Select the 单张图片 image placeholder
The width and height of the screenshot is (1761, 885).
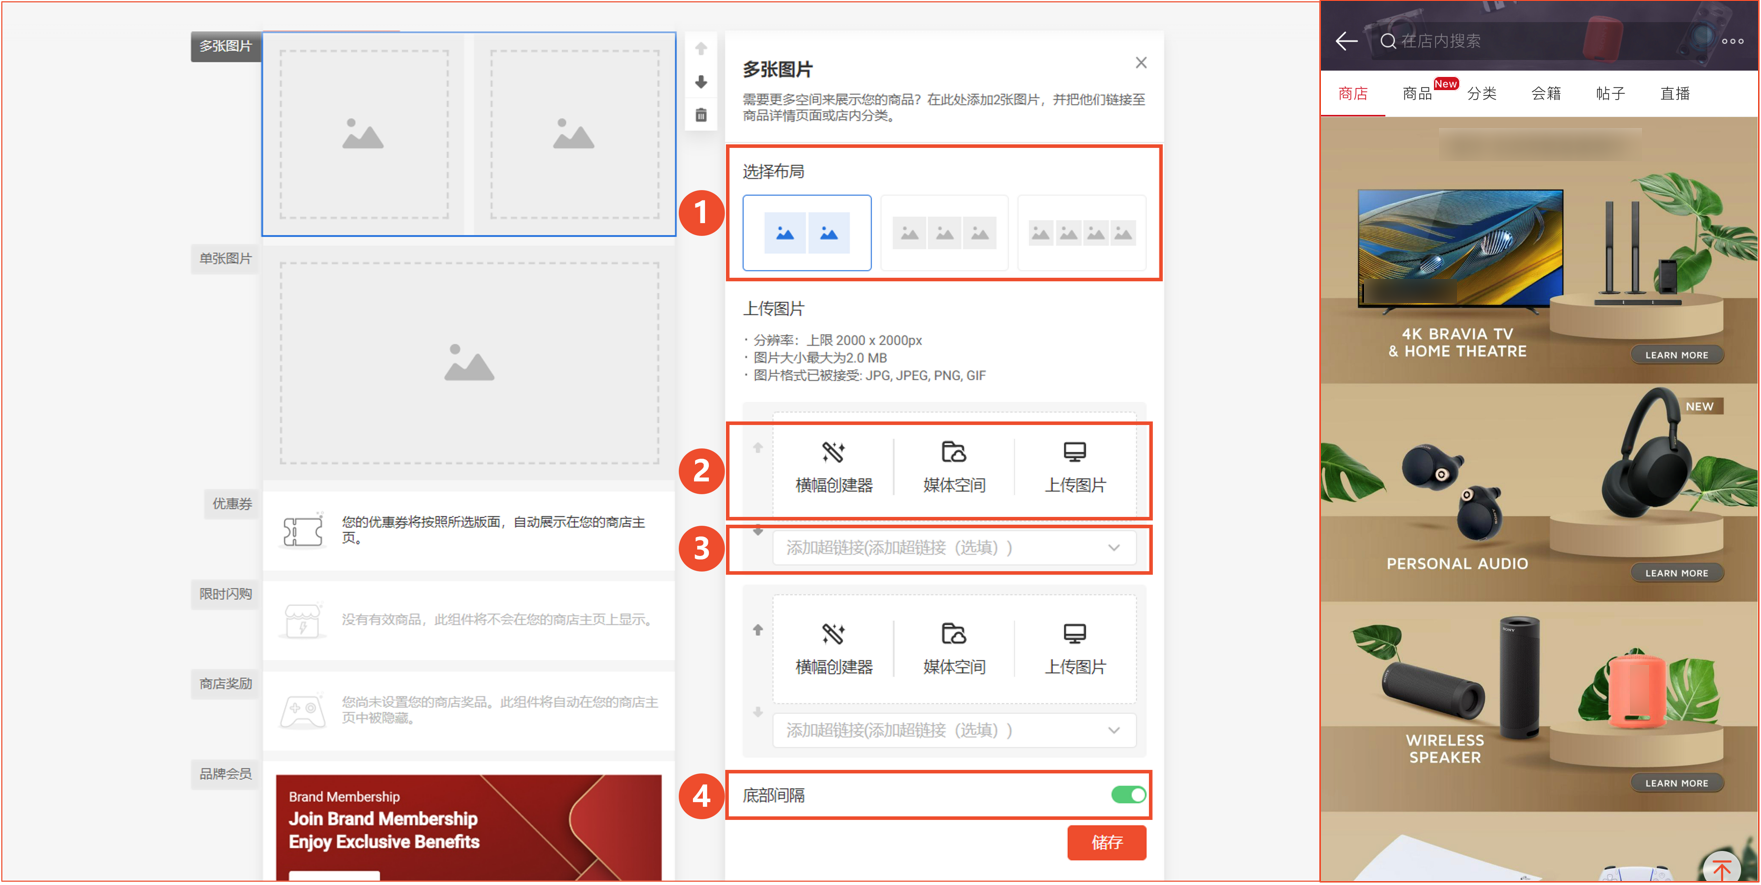pyautogui.click(x=469, y=363)
